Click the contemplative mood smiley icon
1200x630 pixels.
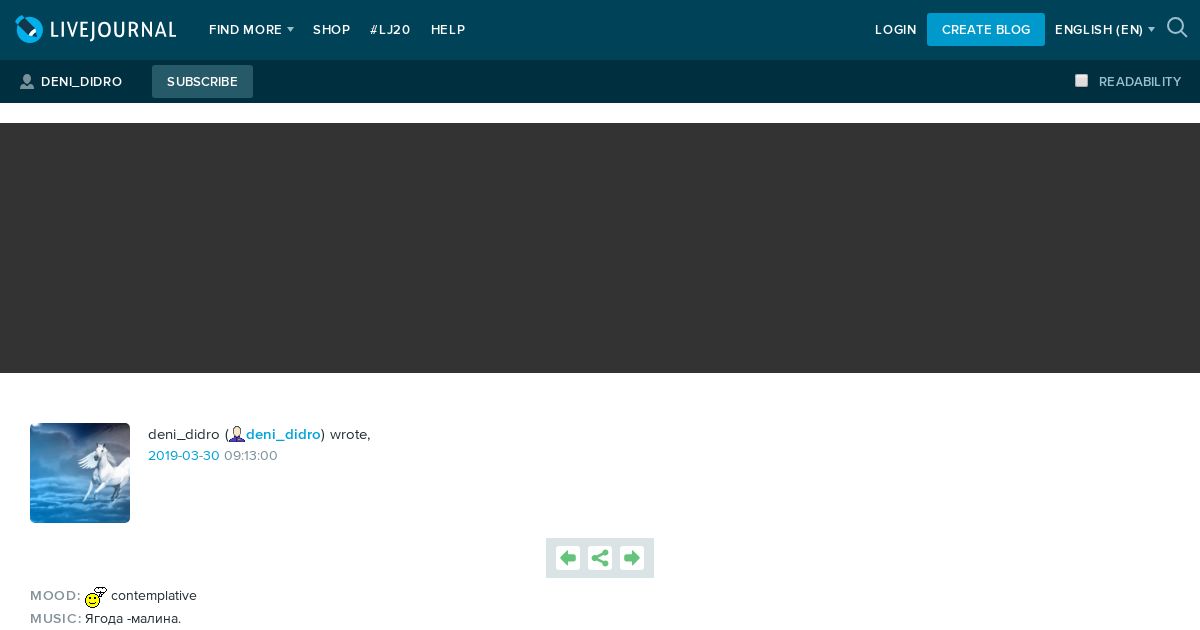pyautogui.click(x=96, y=597)
